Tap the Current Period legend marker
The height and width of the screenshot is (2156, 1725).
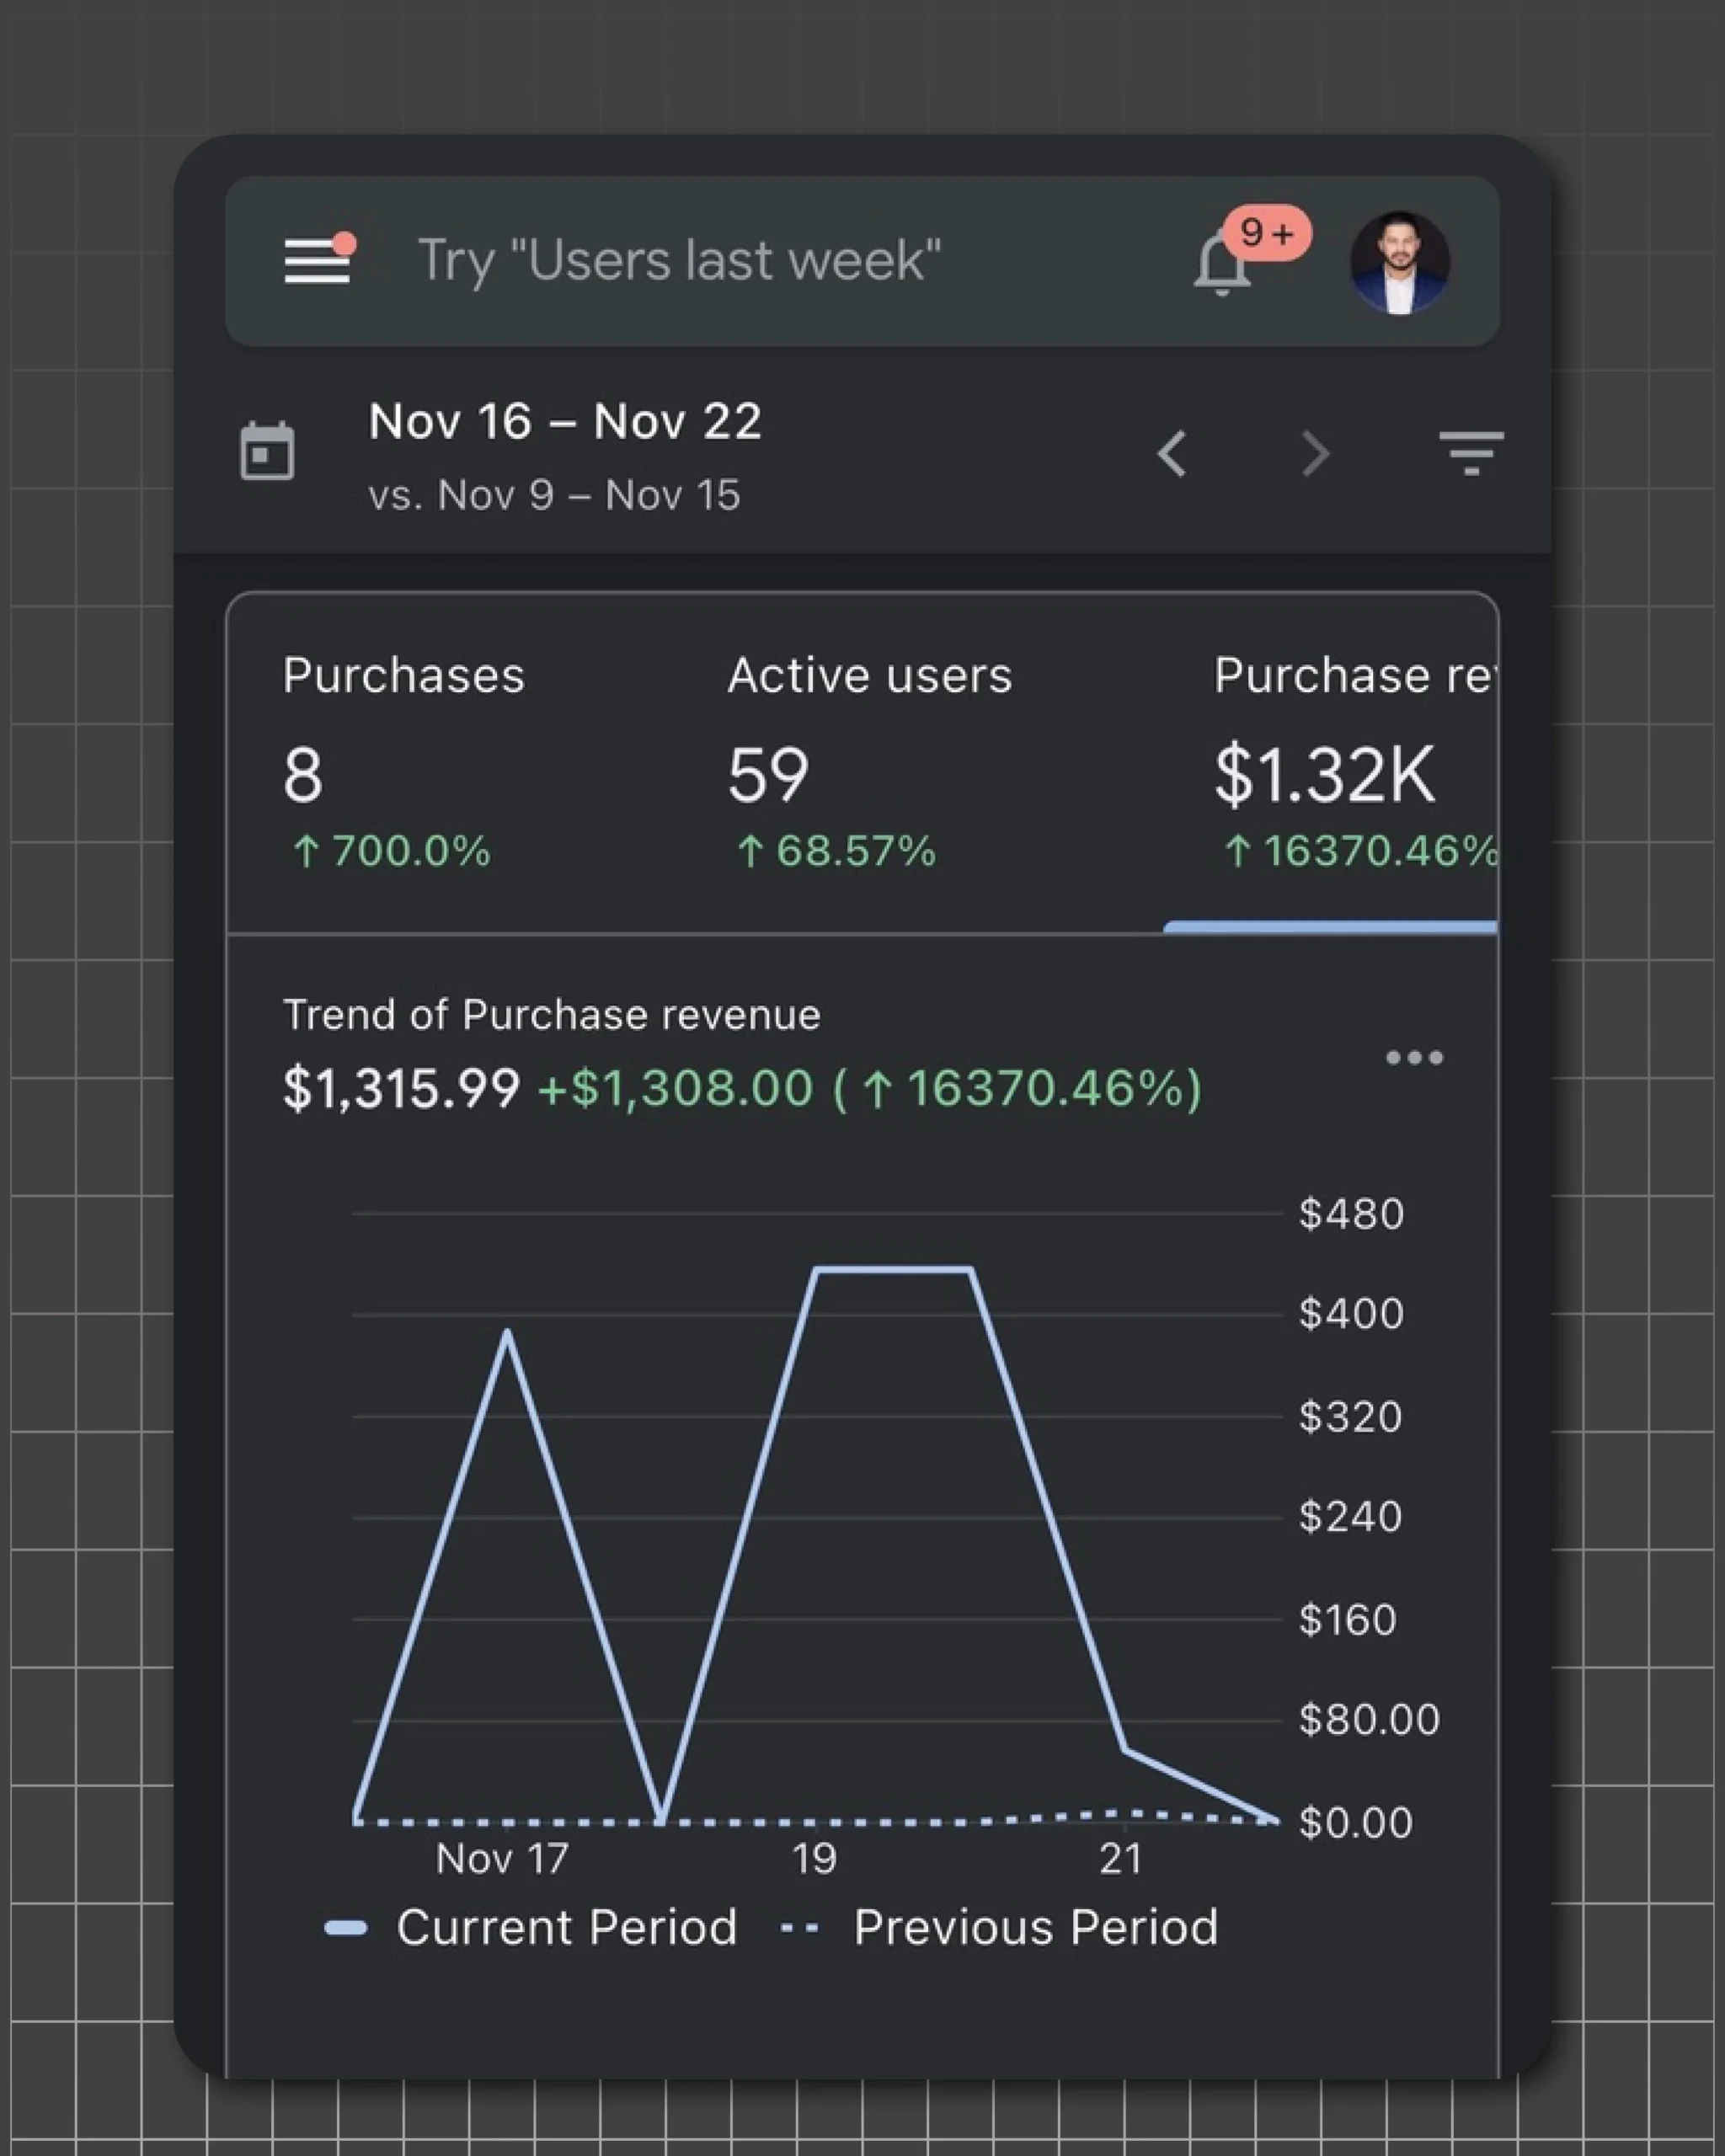349,1925
